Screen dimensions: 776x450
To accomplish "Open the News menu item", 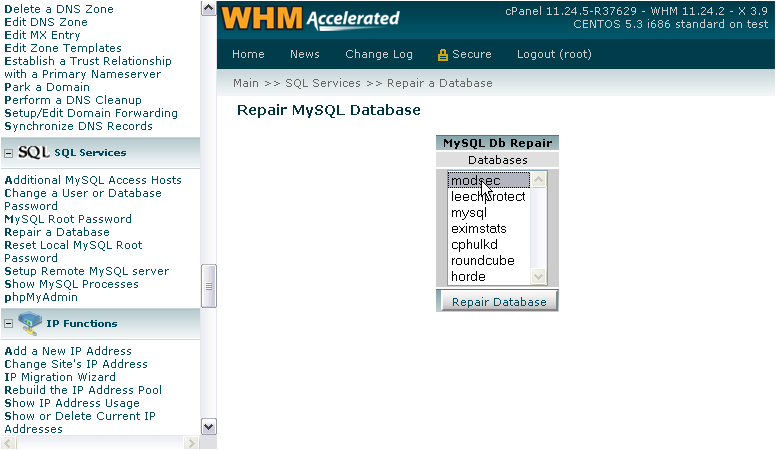I will point(305,54).
